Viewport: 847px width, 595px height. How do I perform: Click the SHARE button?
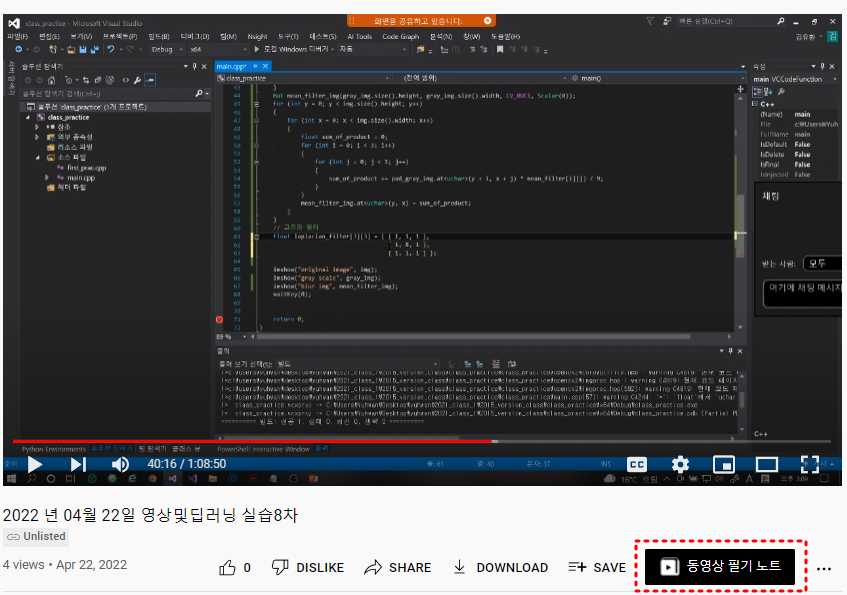coord(398,567)
